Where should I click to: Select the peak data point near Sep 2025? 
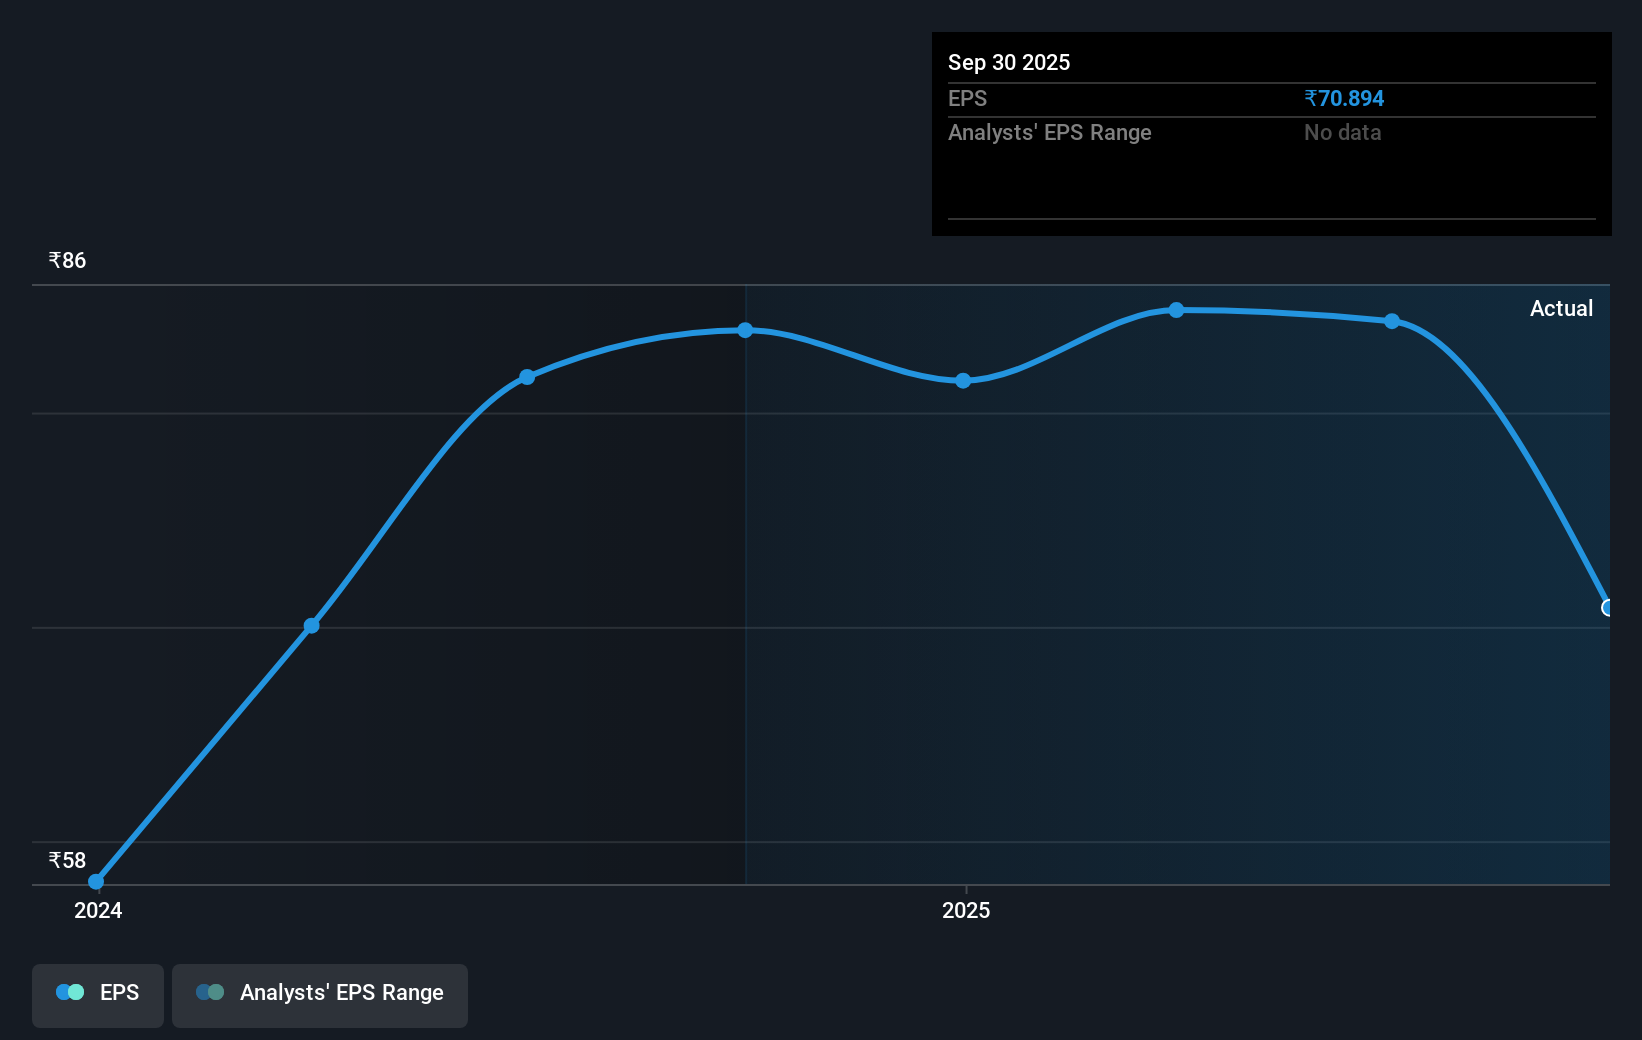[1176, 310]
